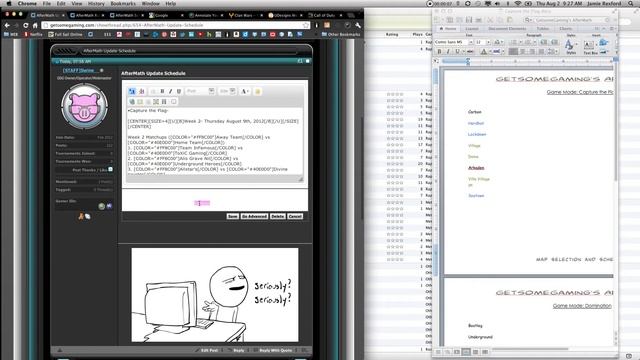Open Word font size dropdown
640x360 pixels.
pos(488,42)
